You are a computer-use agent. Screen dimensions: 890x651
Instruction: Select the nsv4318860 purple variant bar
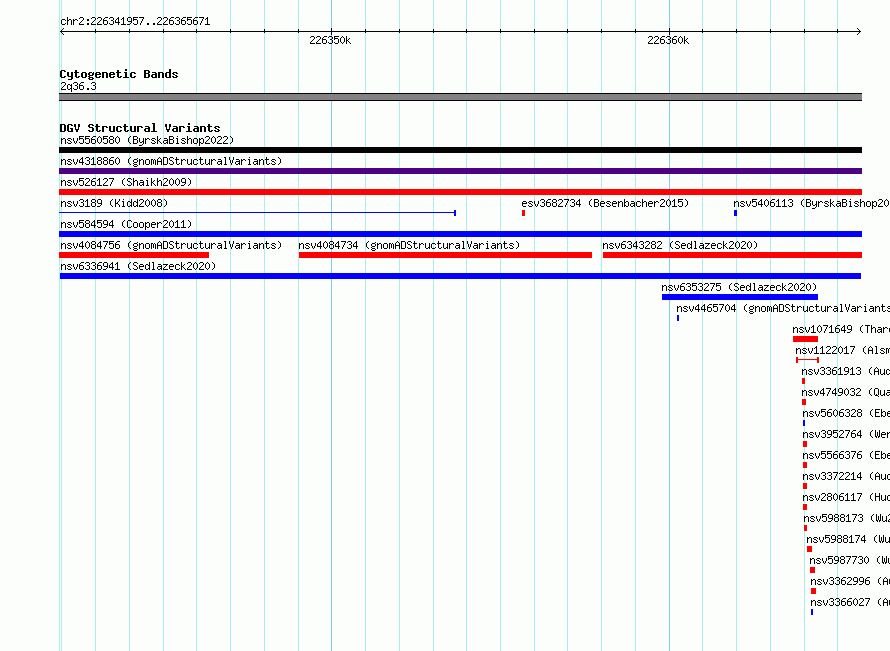[x=460, y=171]
